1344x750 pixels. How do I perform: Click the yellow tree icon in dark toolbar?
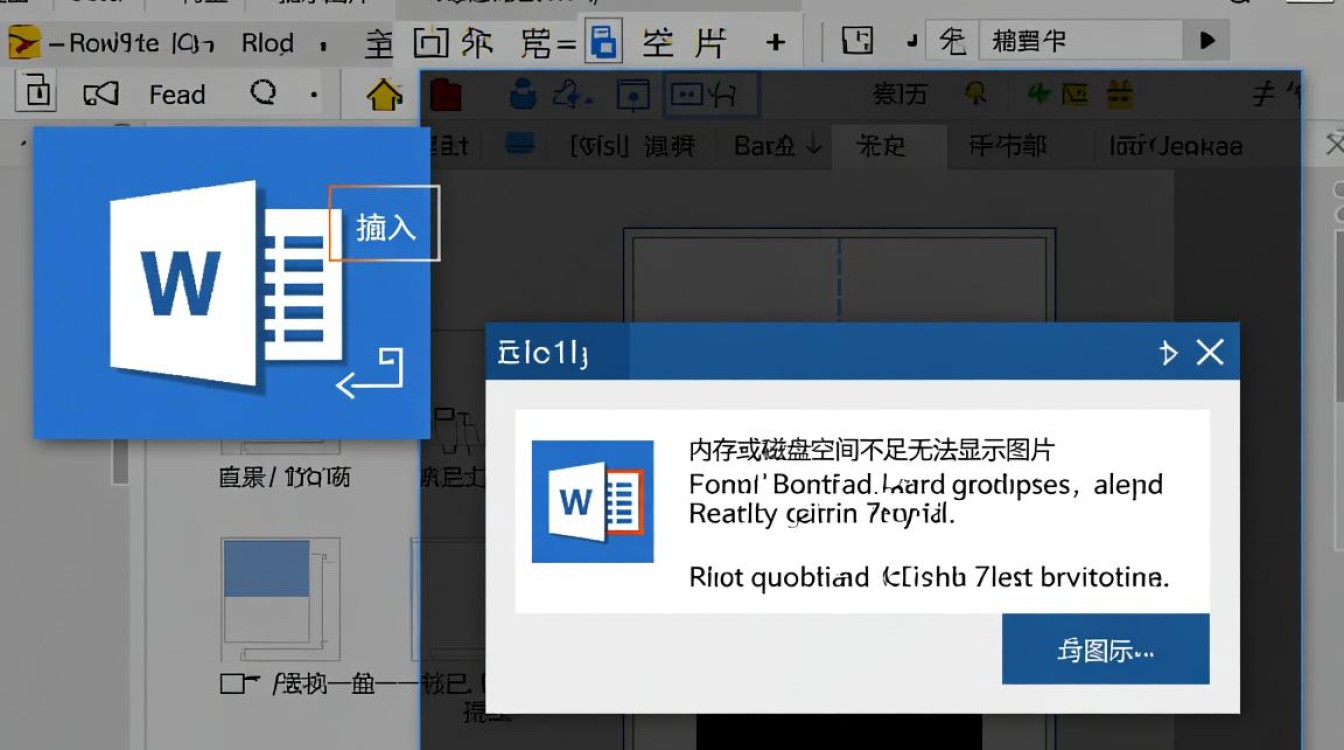point(975,94)
